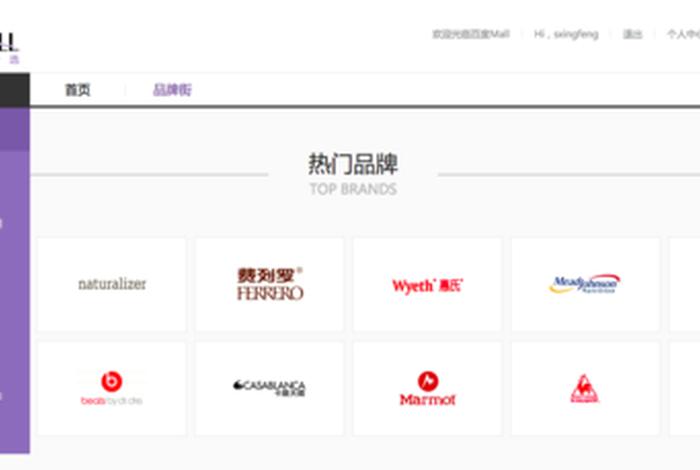700x470 pixels.
Task: Click the Hi, sxingfeng account link
Action: click(x=566, y=34)
